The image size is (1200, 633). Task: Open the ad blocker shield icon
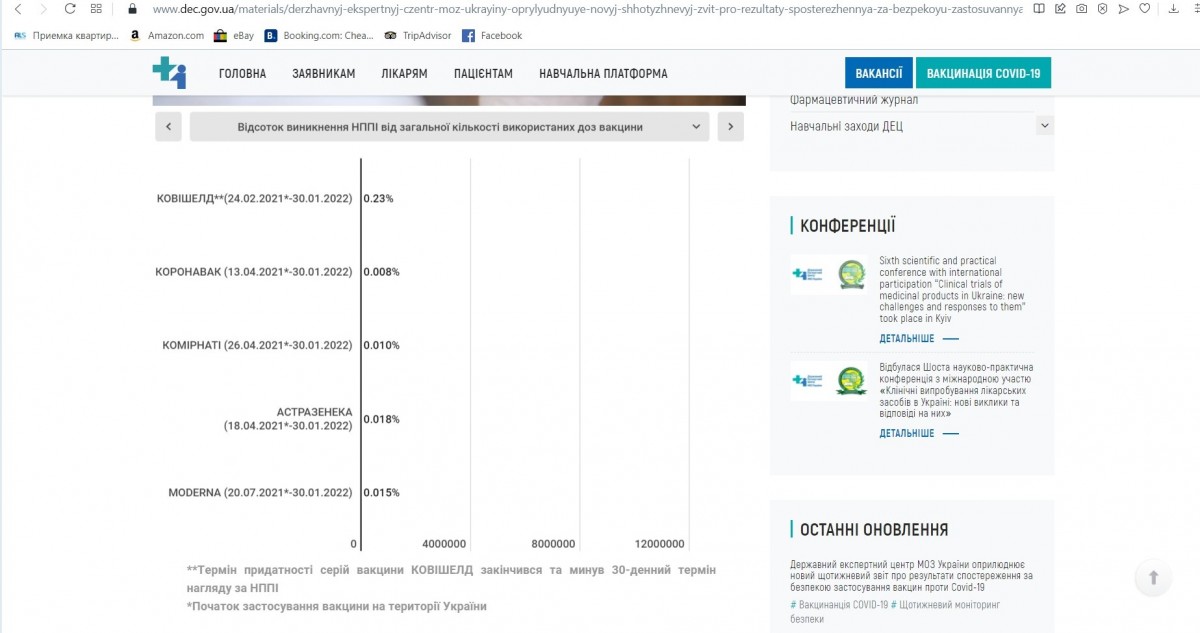click(x=1102, y=9)
